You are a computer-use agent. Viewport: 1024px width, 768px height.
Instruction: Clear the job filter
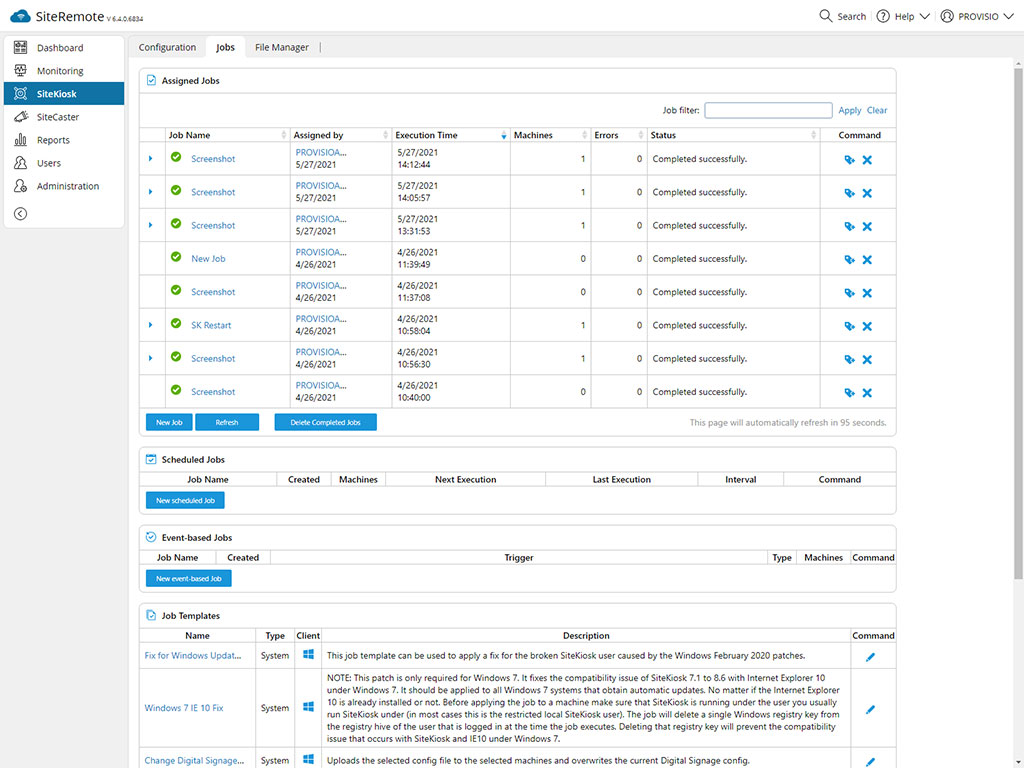876,110
